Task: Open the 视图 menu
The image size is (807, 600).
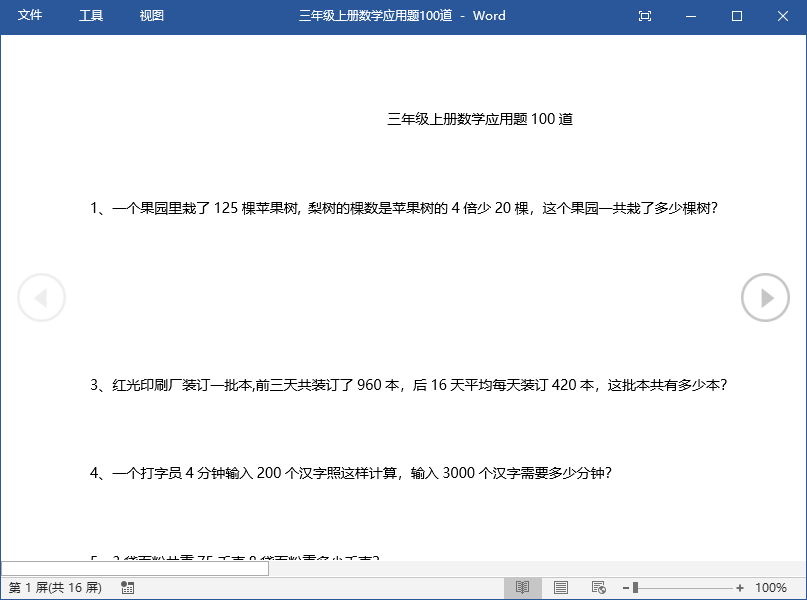Action: coord(151,16)
